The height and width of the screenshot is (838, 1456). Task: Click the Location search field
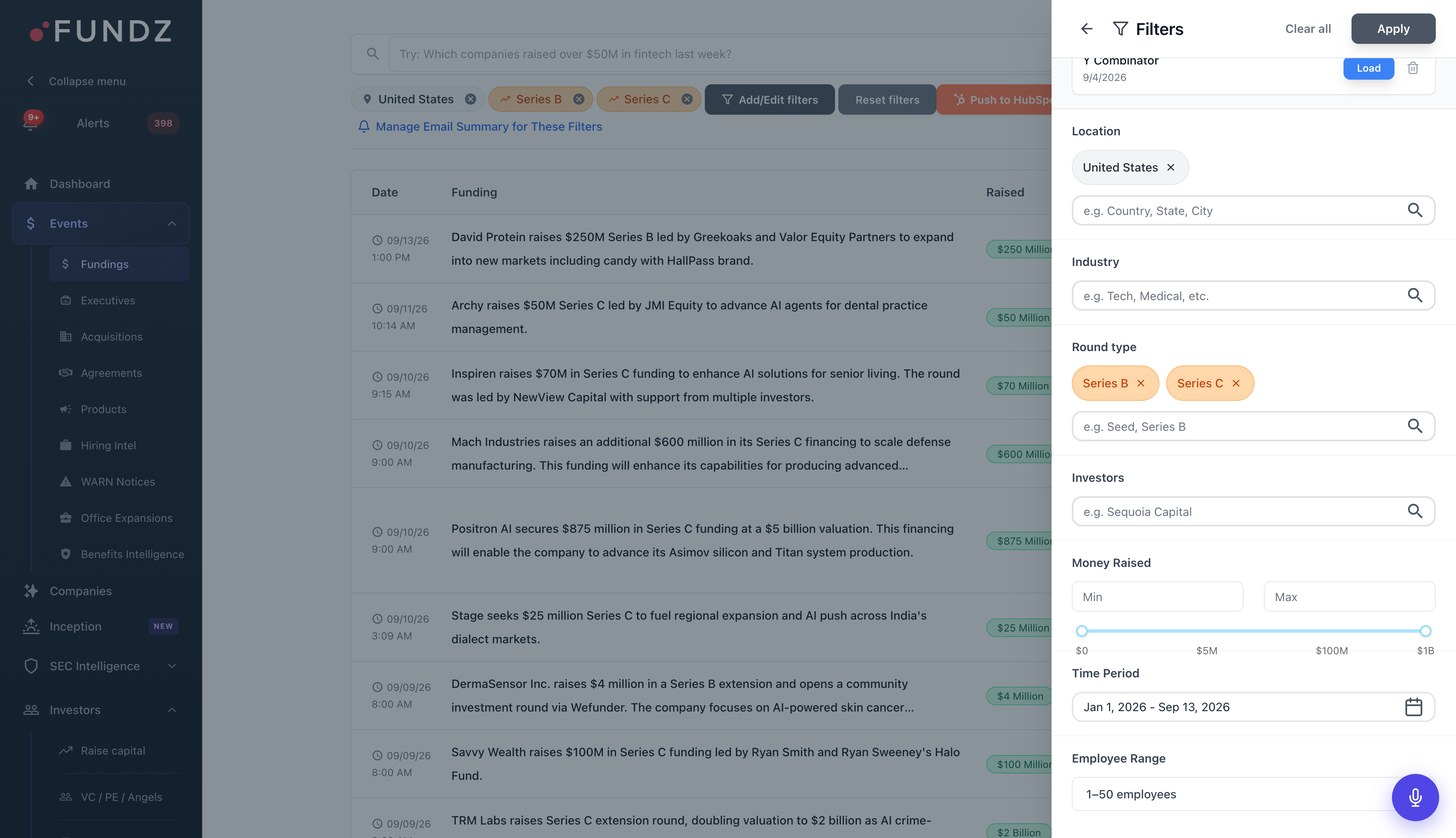point(1253,210)
